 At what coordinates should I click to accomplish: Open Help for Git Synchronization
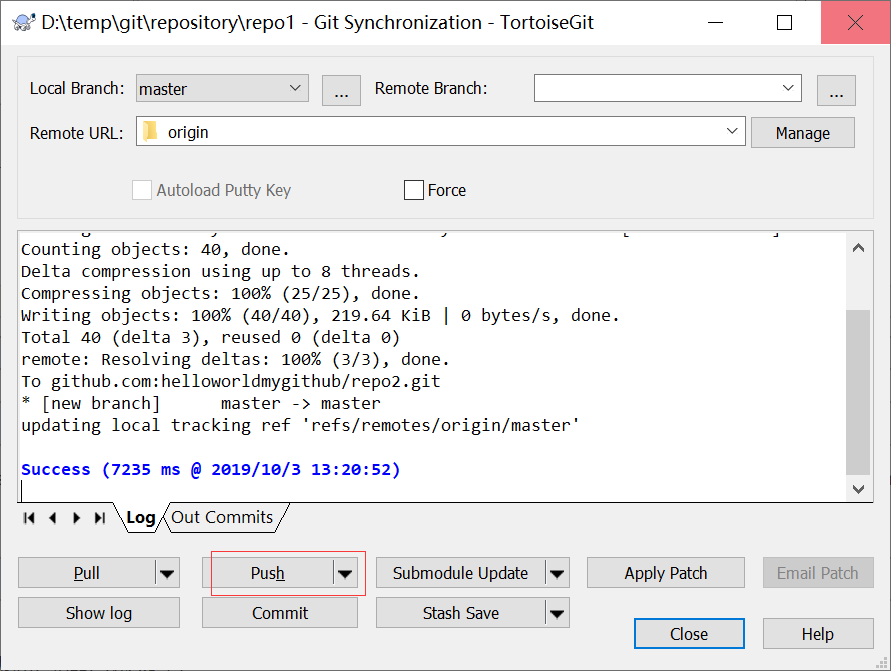pos(818,633)
